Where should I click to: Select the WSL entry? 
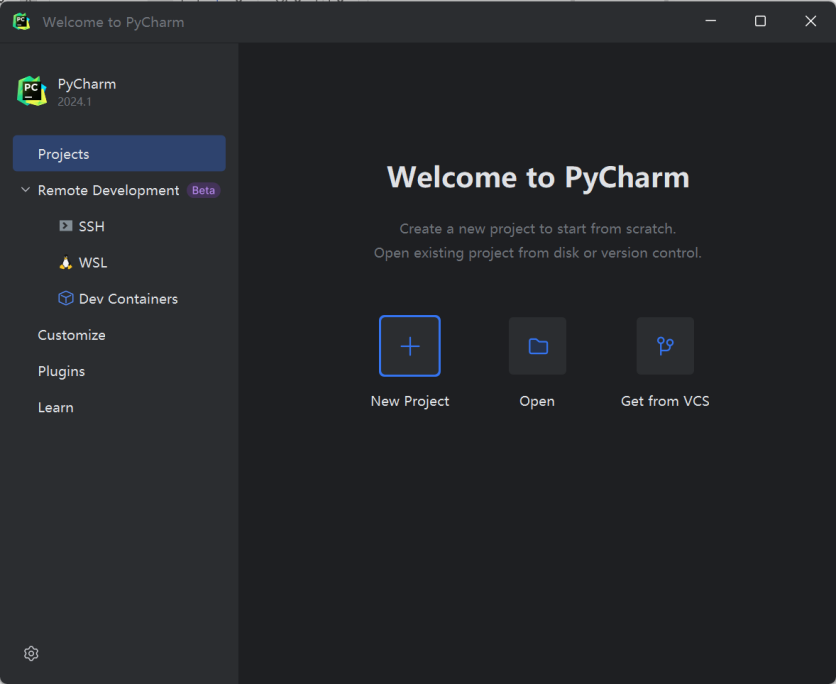tap(93, 263)
